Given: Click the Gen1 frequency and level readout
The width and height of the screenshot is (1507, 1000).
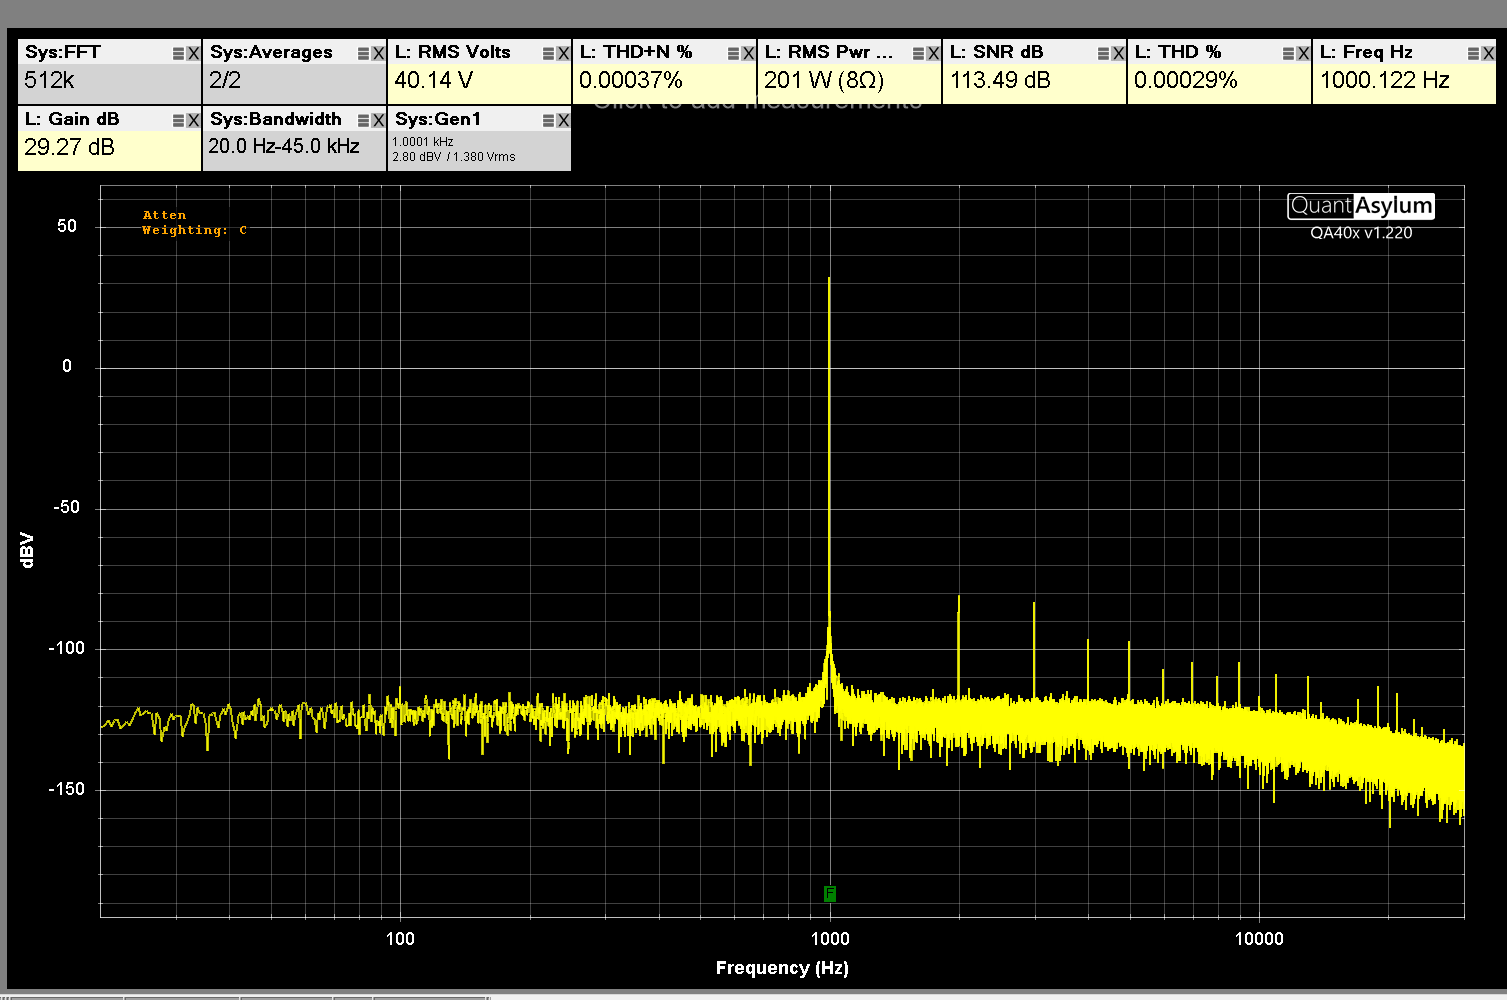Looking at the screenshot, I should (x=454, y=150).
